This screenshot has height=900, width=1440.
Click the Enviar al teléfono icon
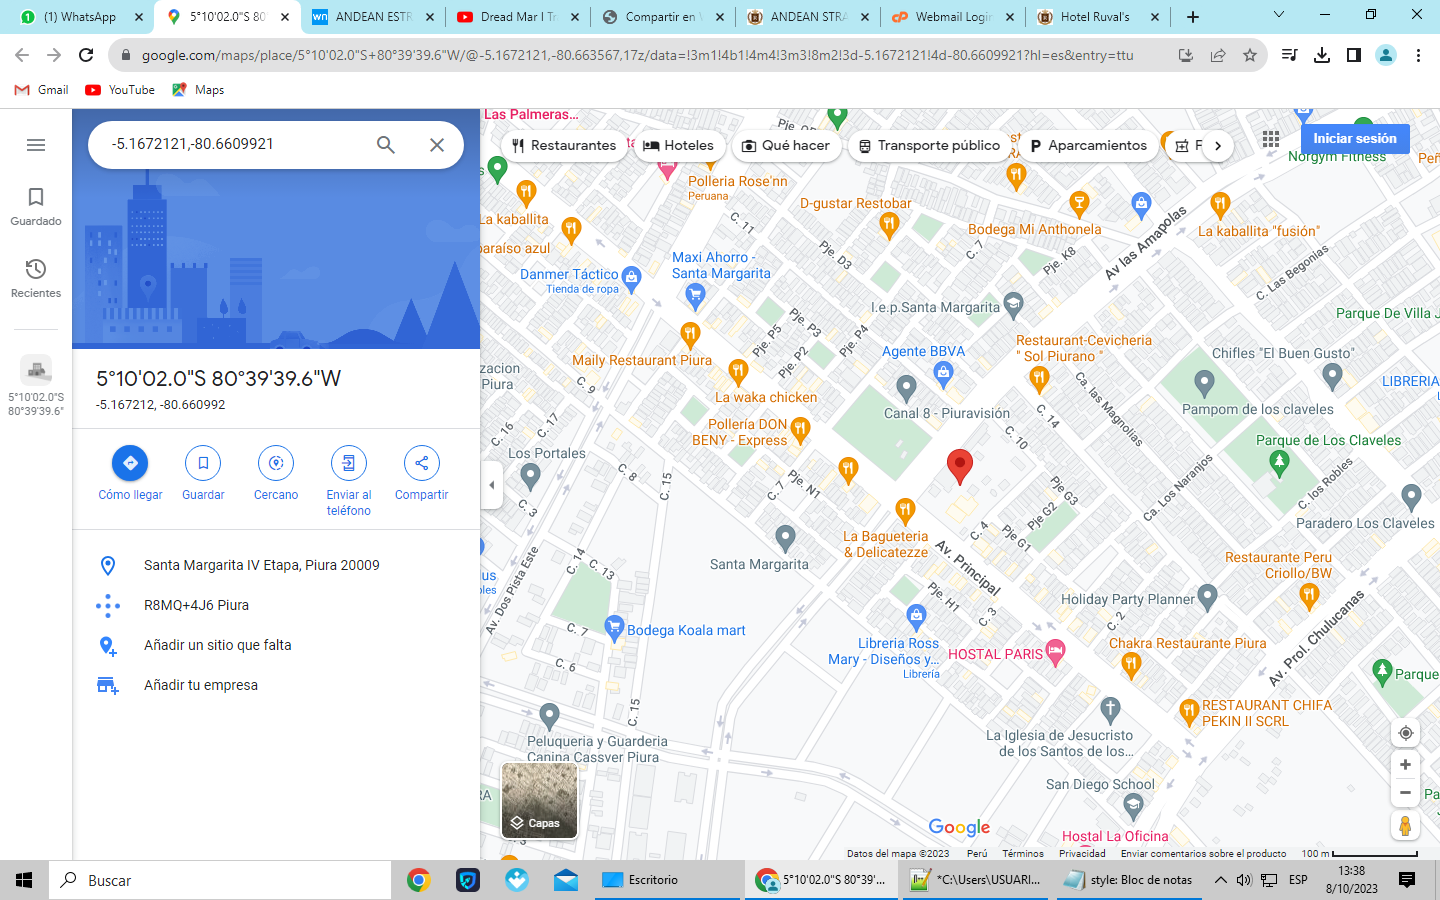(348, 463)
